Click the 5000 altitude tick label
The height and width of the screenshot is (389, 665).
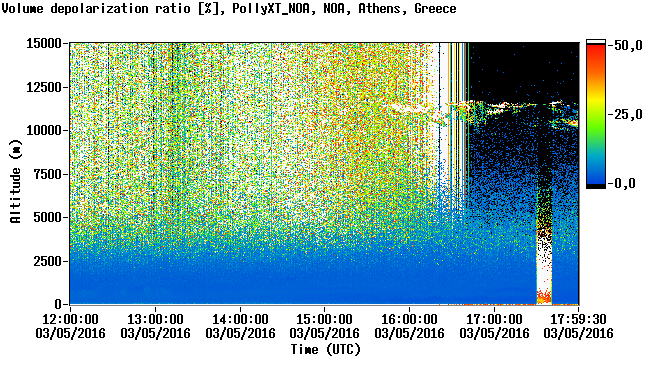tap(48, 217)
